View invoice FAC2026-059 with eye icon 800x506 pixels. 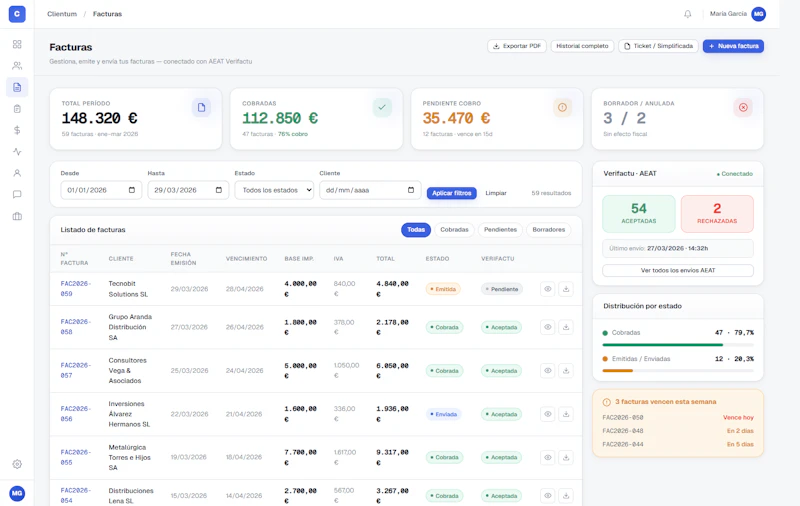pos(547,289)
